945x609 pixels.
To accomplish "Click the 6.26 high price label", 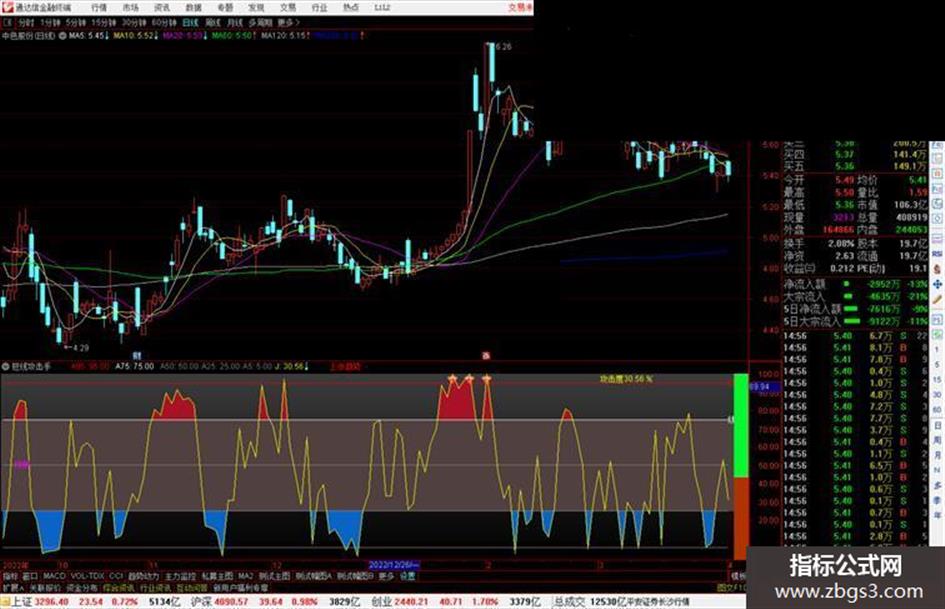I will 503,46.
